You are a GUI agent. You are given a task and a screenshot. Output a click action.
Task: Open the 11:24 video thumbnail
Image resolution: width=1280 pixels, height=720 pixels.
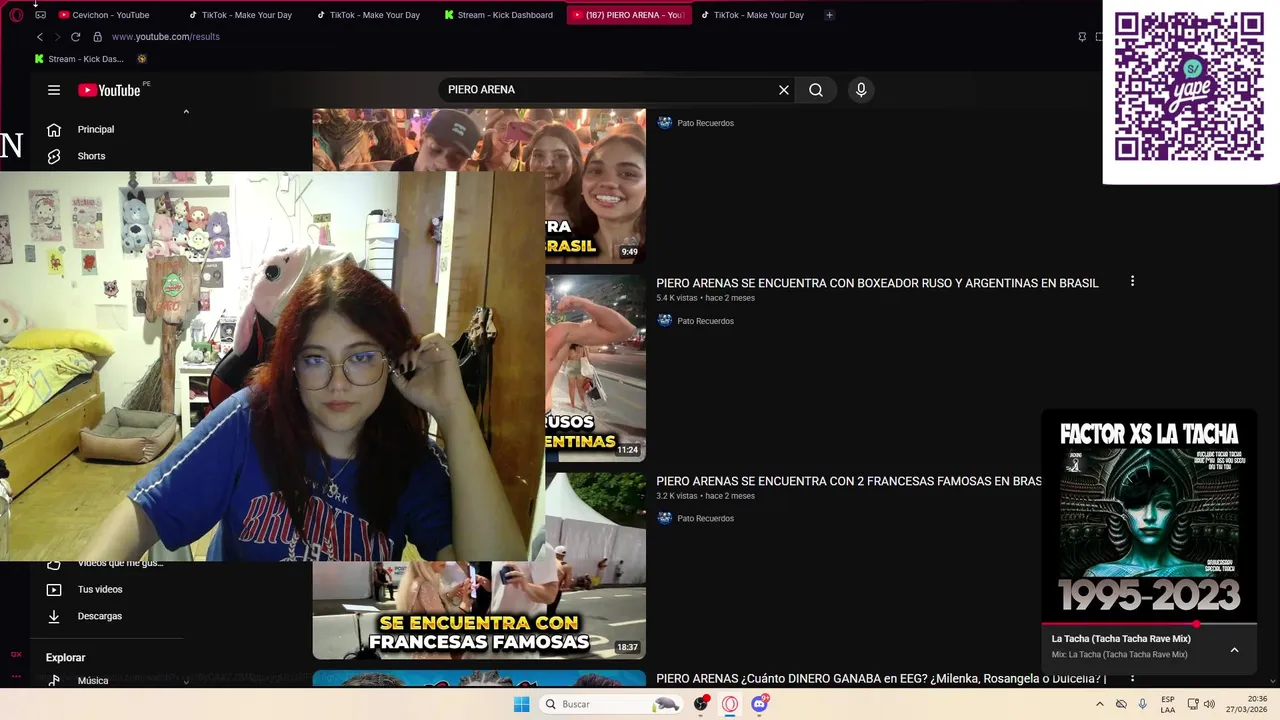(595, 368)
